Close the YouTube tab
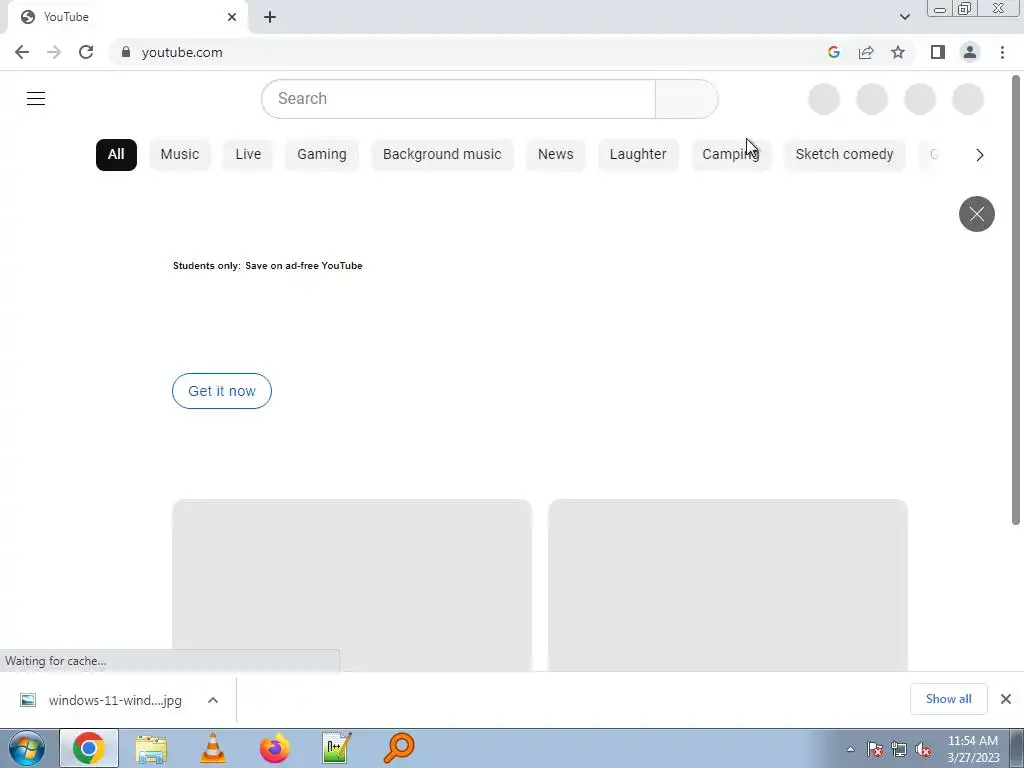Screen dimensions: 1024x768 coord(232,17)
